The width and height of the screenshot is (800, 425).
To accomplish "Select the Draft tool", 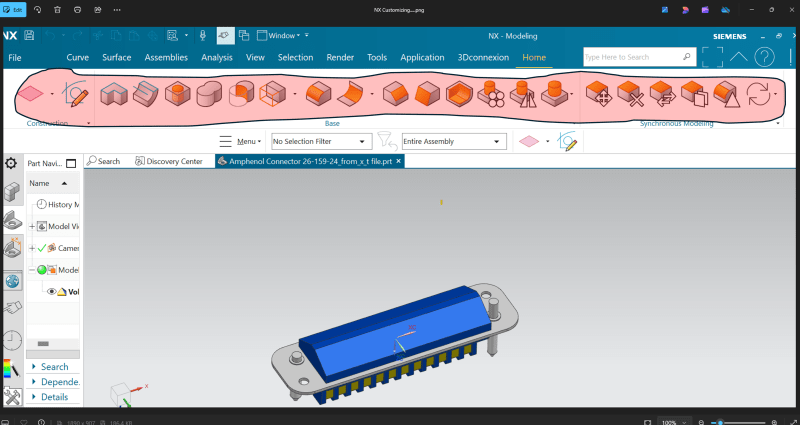I will (x=428, y=94).
